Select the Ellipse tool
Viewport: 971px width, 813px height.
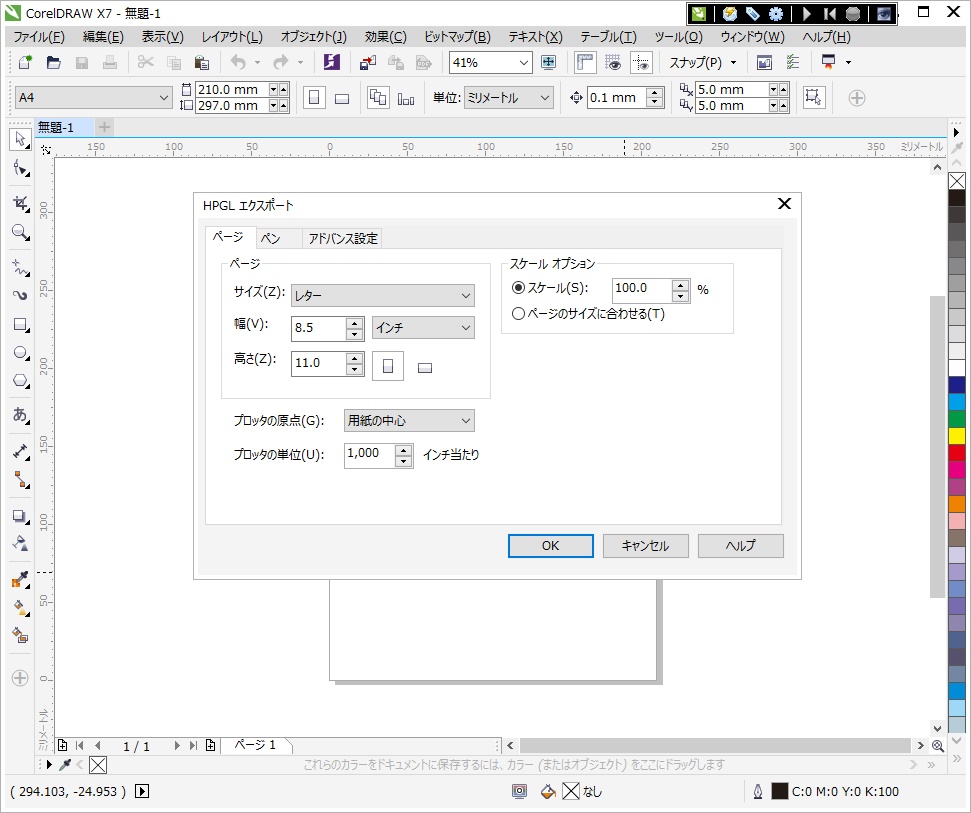click(x=20, y=353)
